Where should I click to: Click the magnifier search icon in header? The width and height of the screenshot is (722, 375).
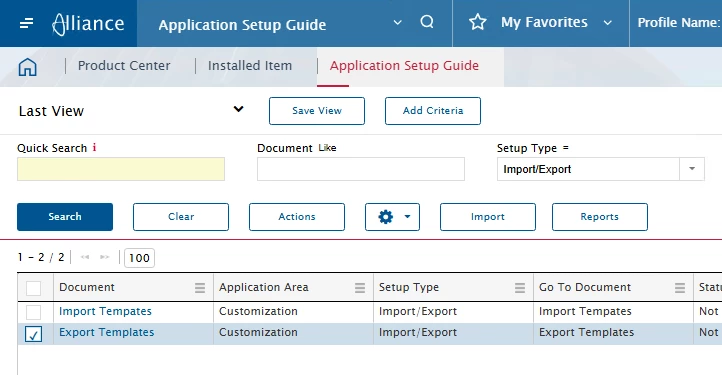(x=427, y=22)
